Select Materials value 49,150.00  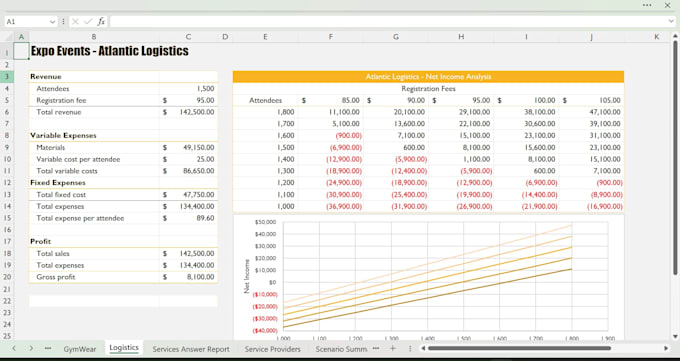[188, 148]
